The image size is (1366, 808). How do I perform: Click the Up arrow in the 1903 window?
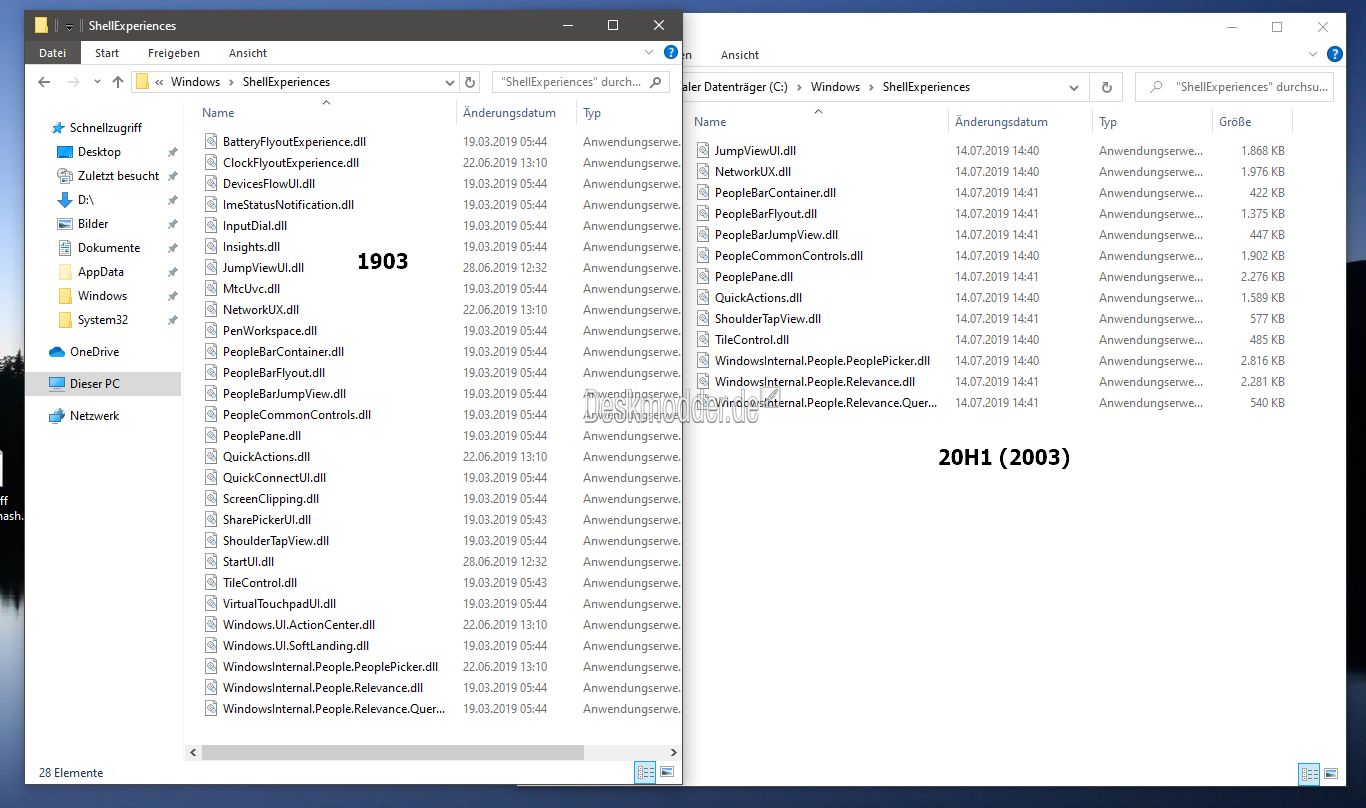(x=118, y=82)
